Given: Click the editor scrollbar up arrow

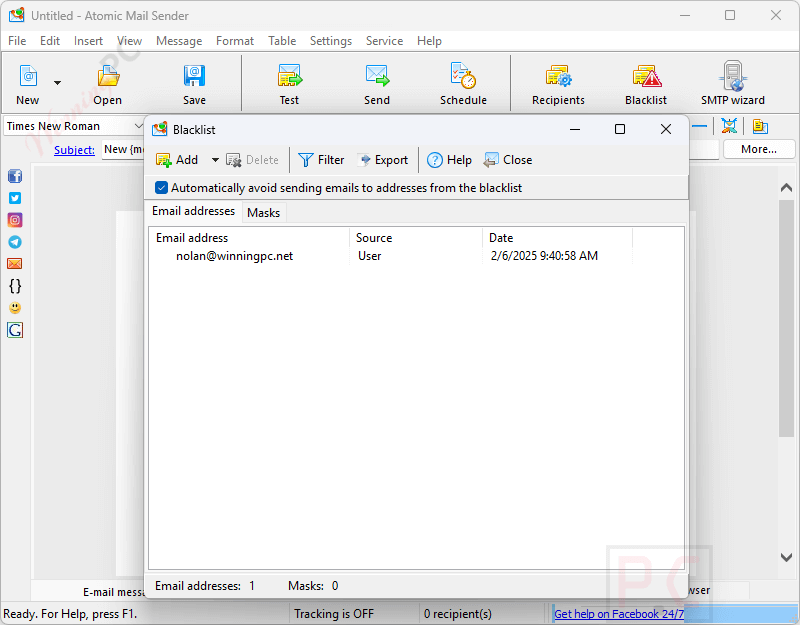Looking at the screenshot, I should pos(786,188).
